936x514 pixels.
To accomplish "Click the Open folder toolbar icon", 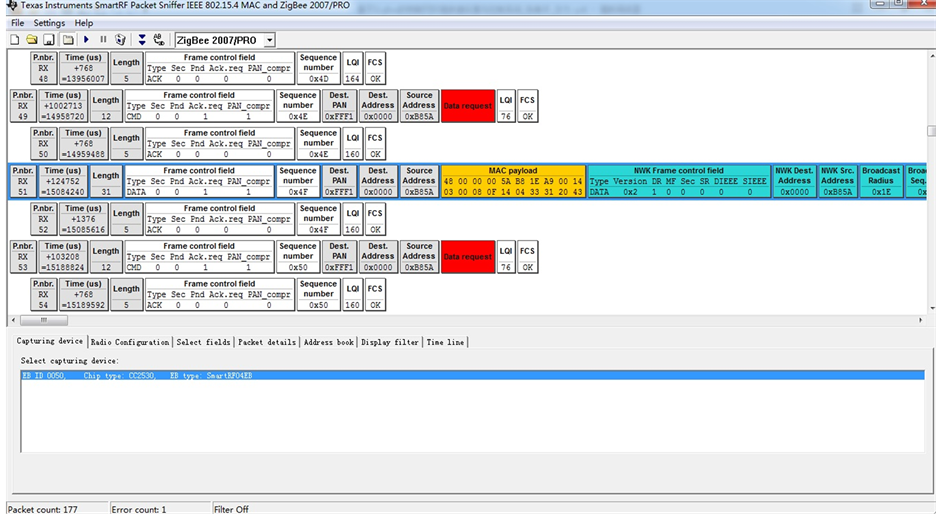I will pyautogui.click(x=32, y=40).
